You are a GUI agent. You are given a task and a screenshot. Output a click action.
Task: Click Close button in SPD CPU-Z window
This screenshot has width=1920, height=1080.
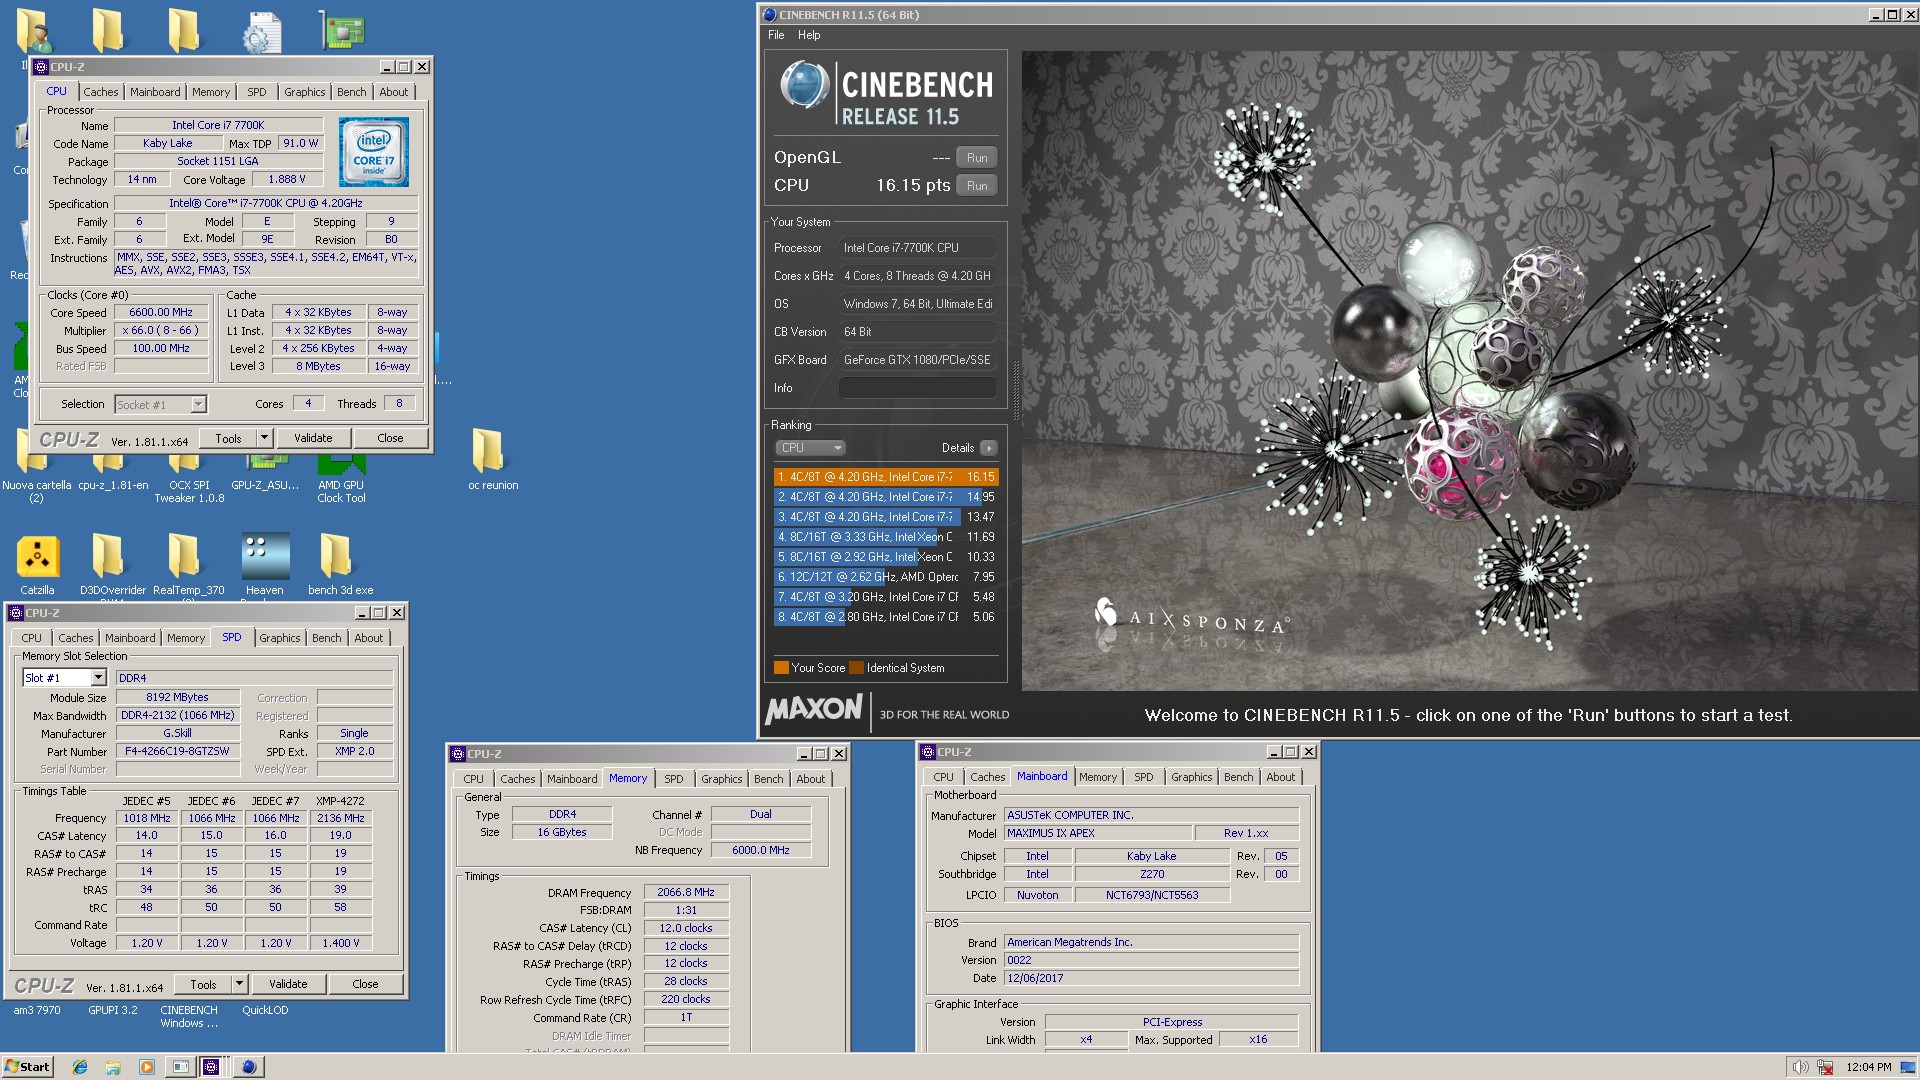point(366,984)
